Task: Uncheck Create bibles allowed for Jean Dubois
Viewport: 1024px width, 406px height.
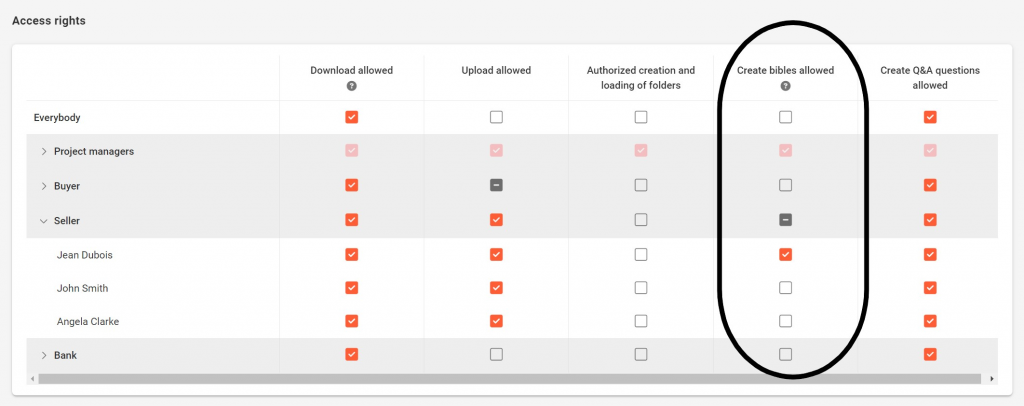Action: click(785, 254)
